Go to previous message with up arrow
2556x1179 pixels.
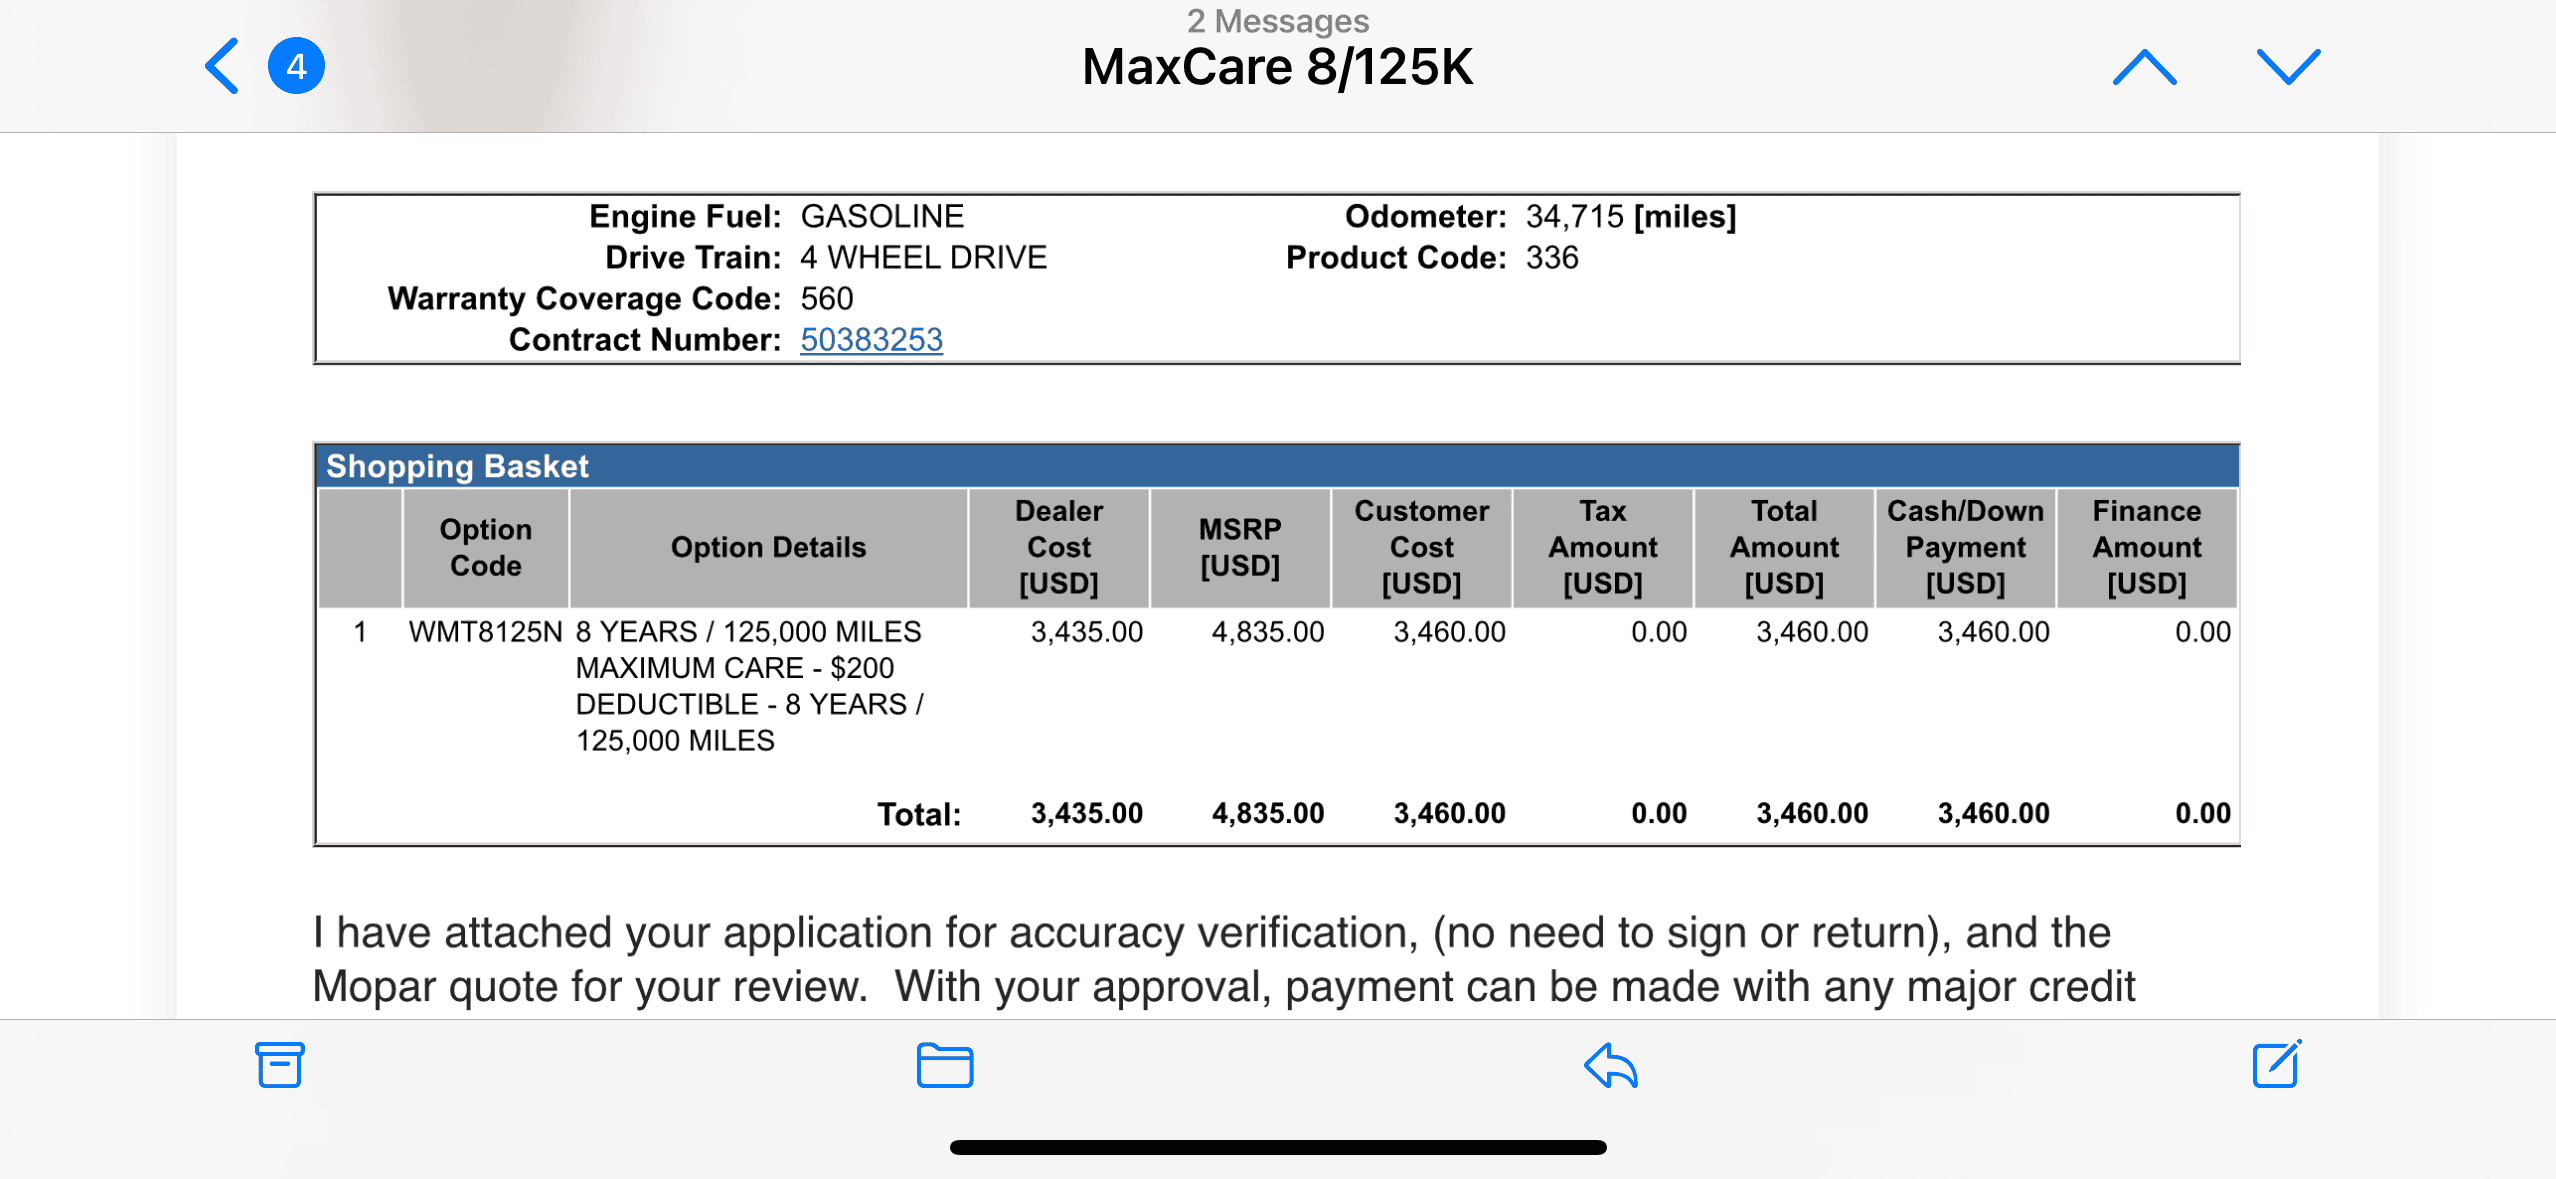coord(2144,67)
